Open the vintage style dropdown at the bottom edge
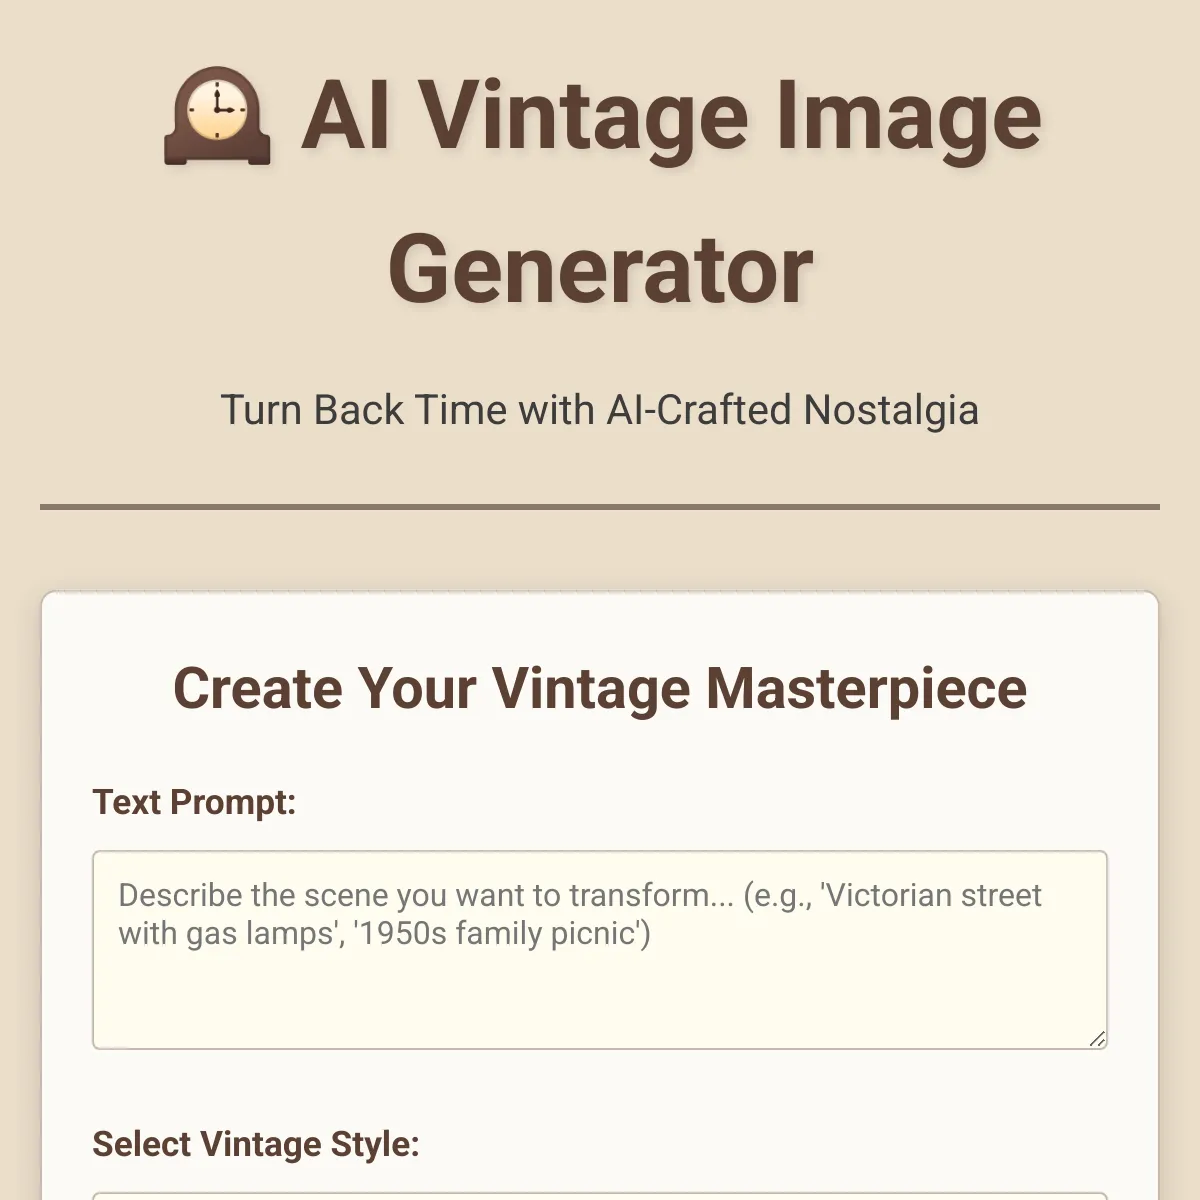The height and width of the screenshot is (1200, 1200). [600, 1195]
